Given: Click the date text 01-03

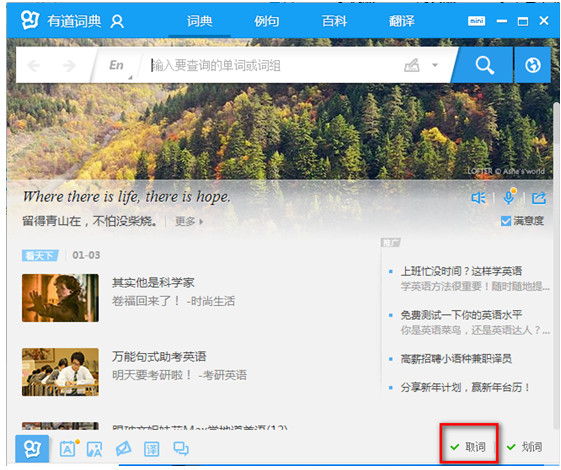Looking at the screenshot, I should point(86,255).
